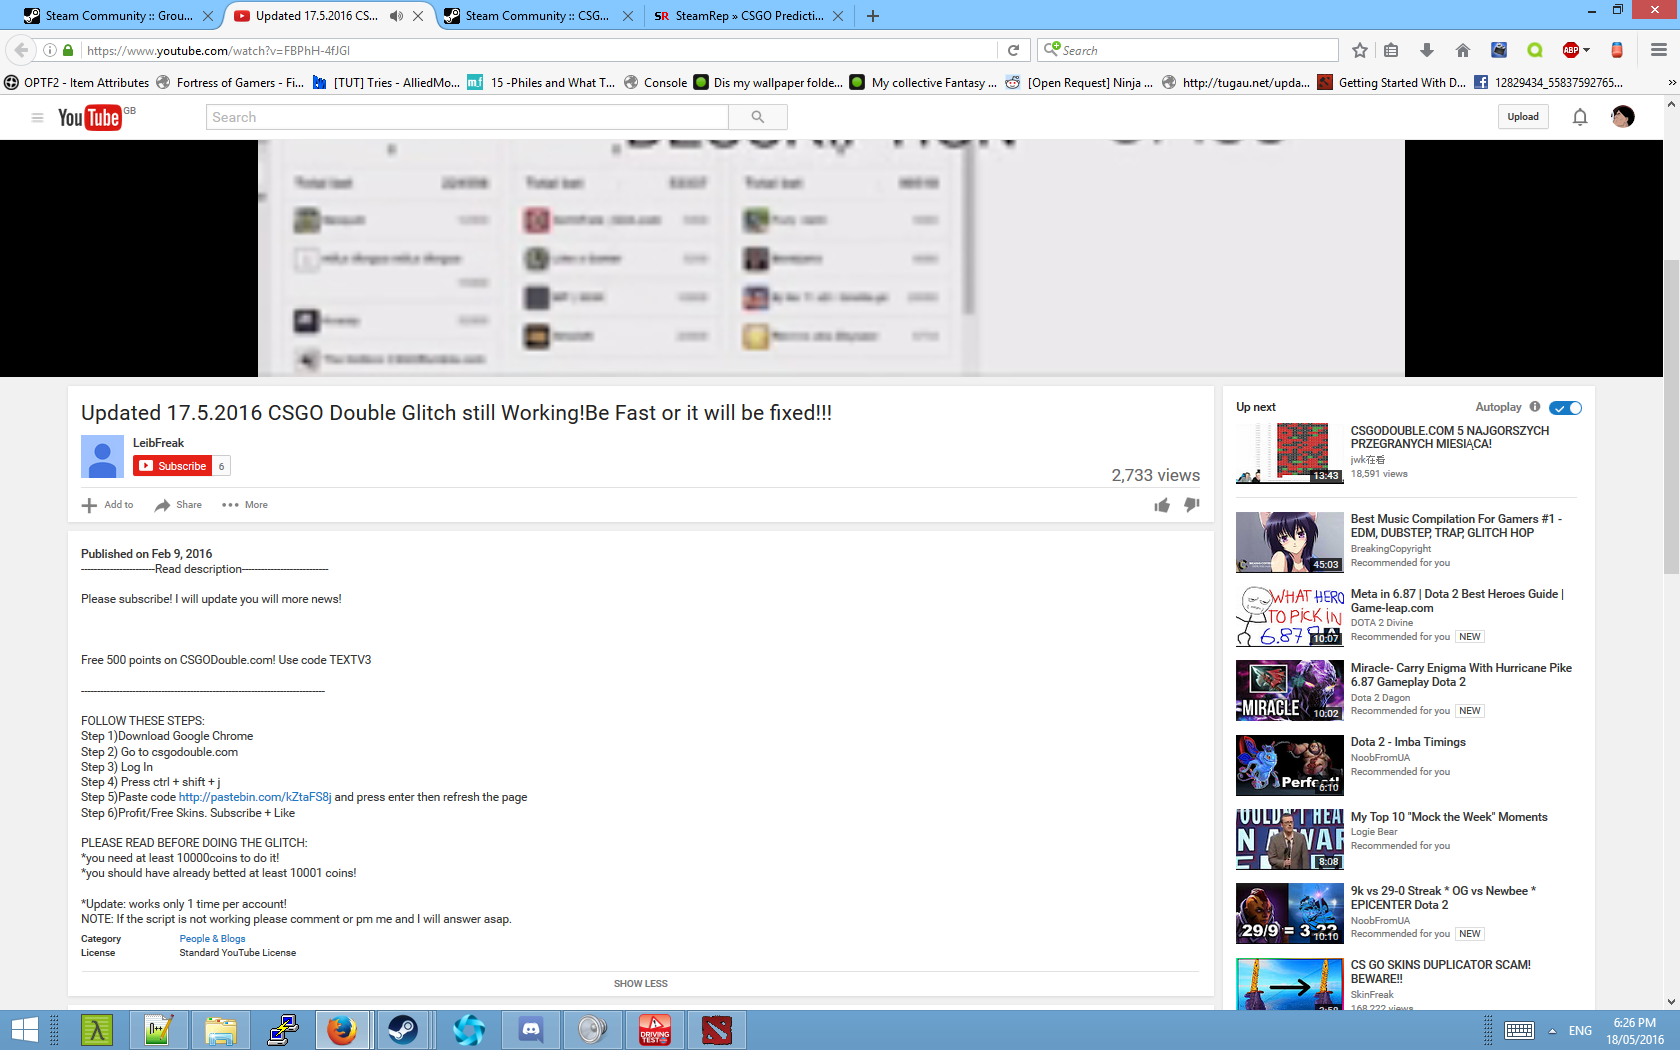Like the video with thumbs up
Image resolution: width=1680 pixels, height=1050 pixels.
click(1161, 505)
